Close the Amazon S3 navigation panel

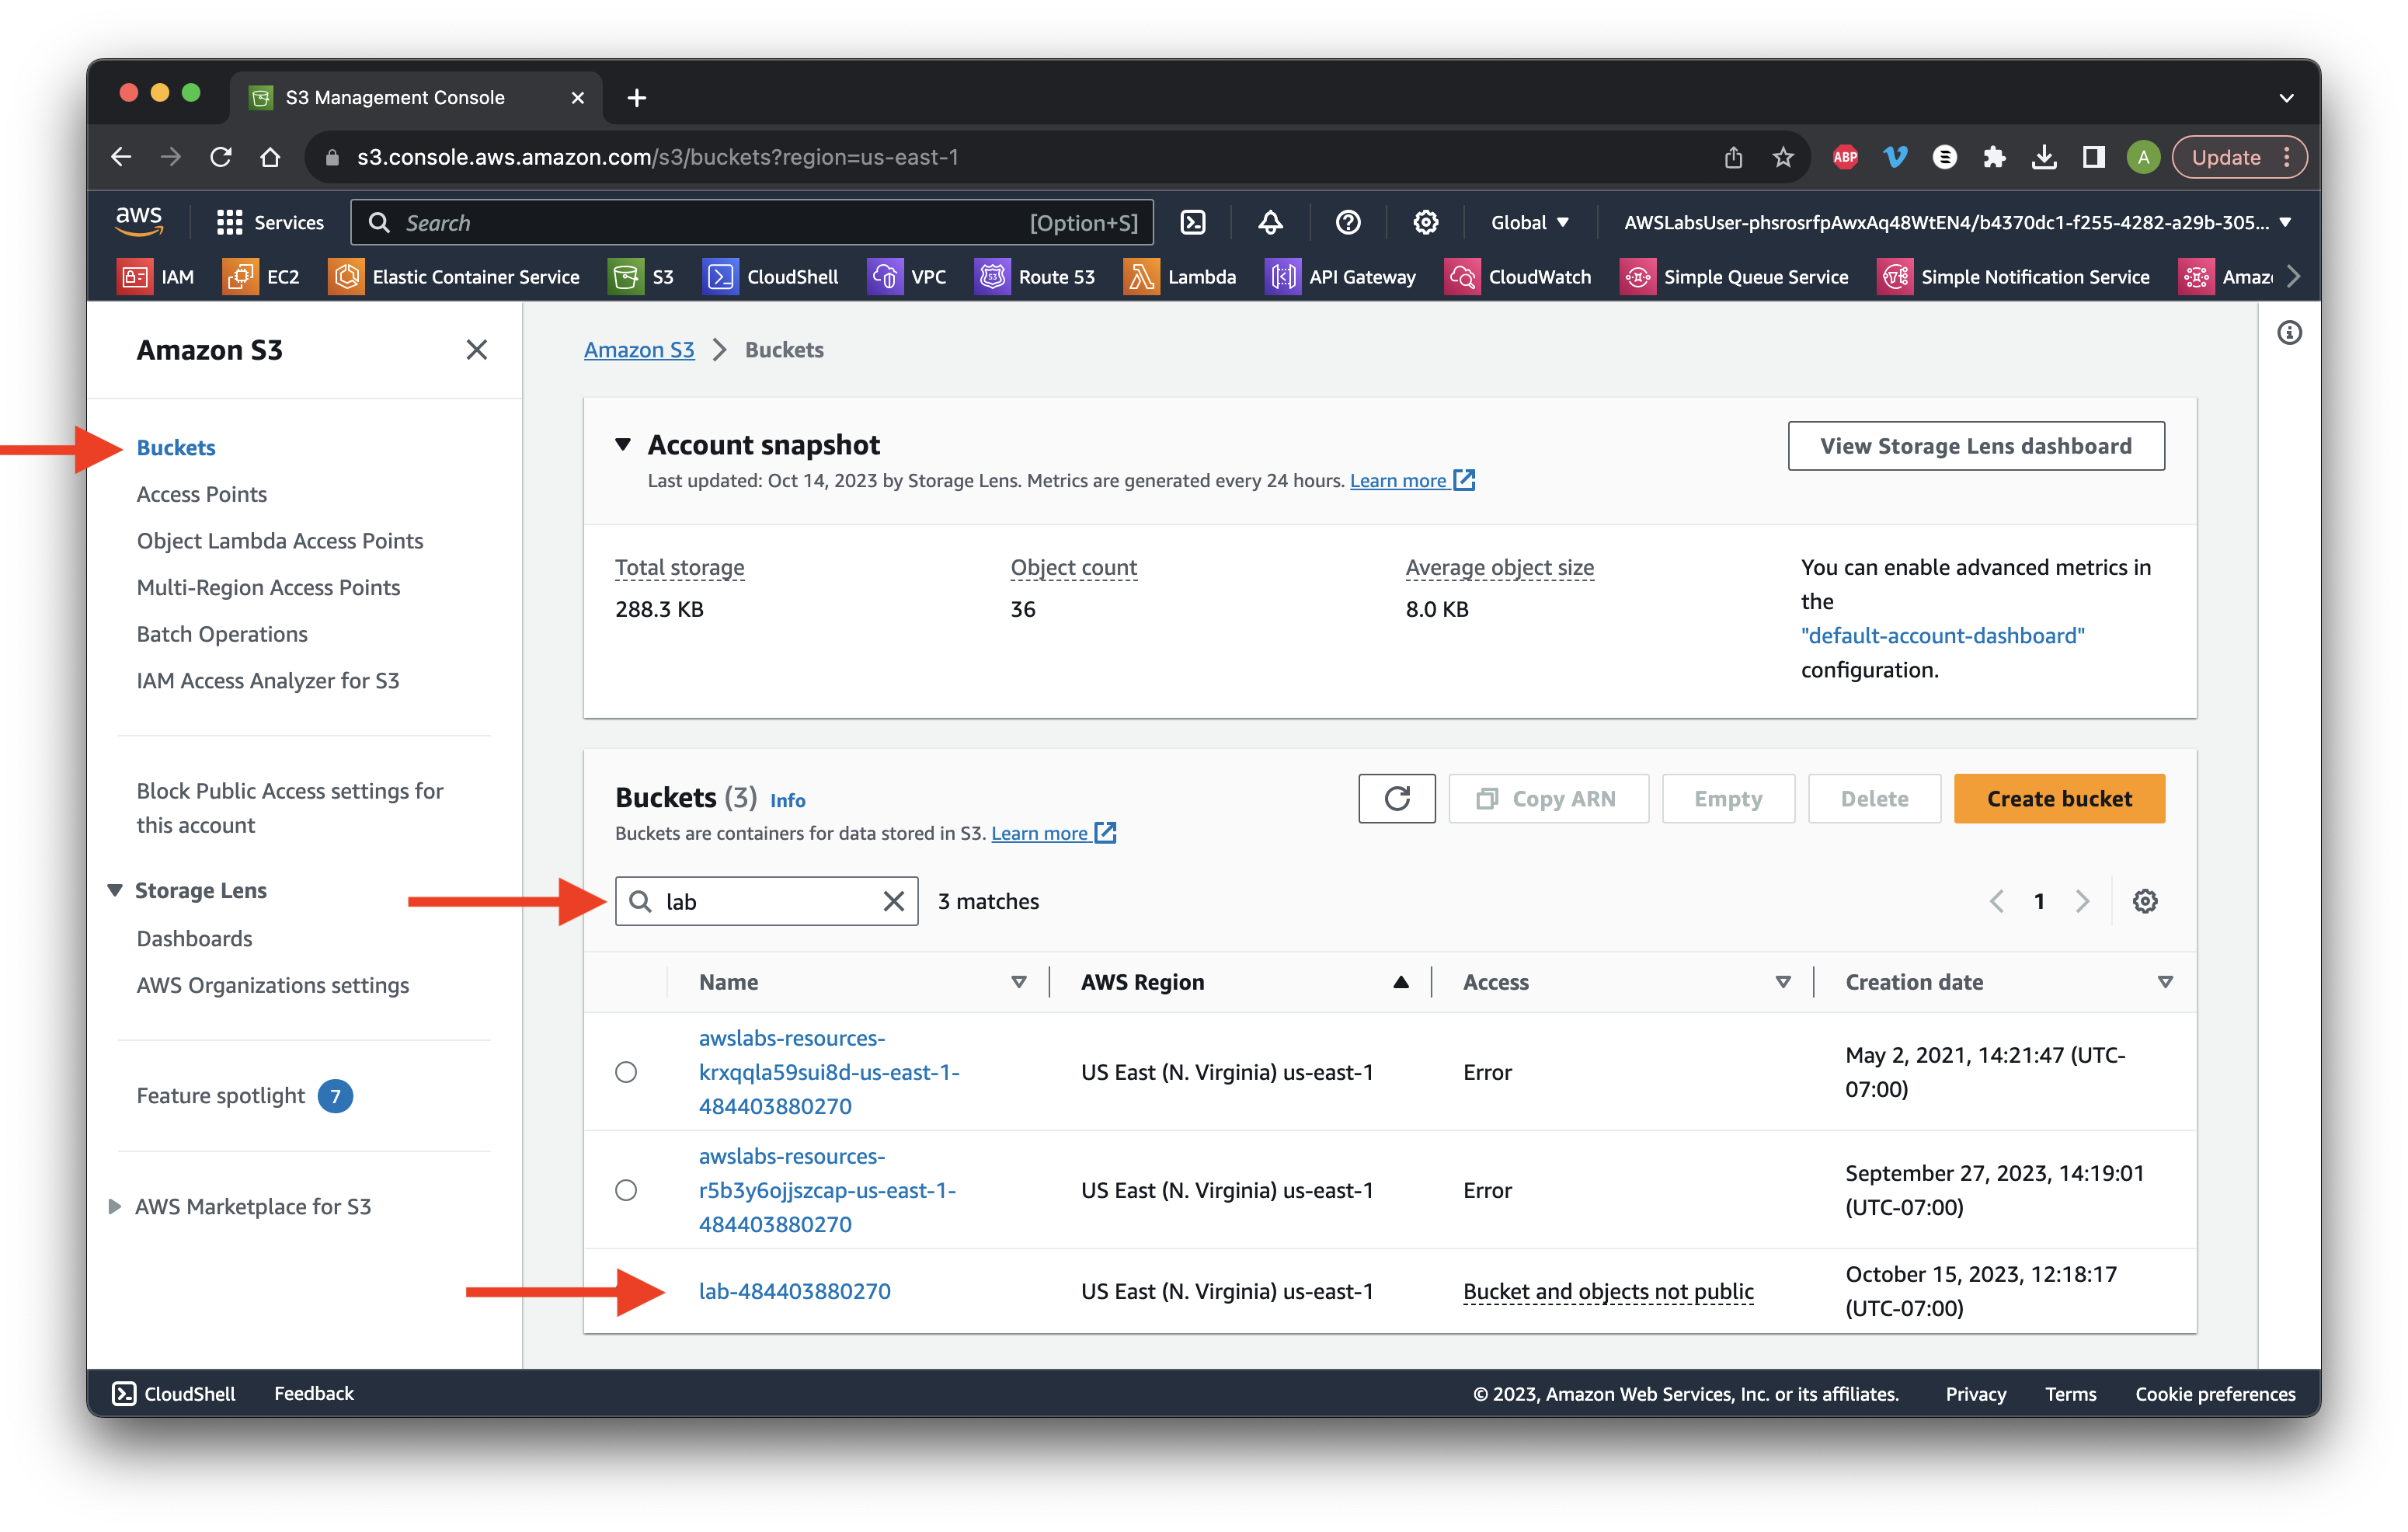point(476,350)
